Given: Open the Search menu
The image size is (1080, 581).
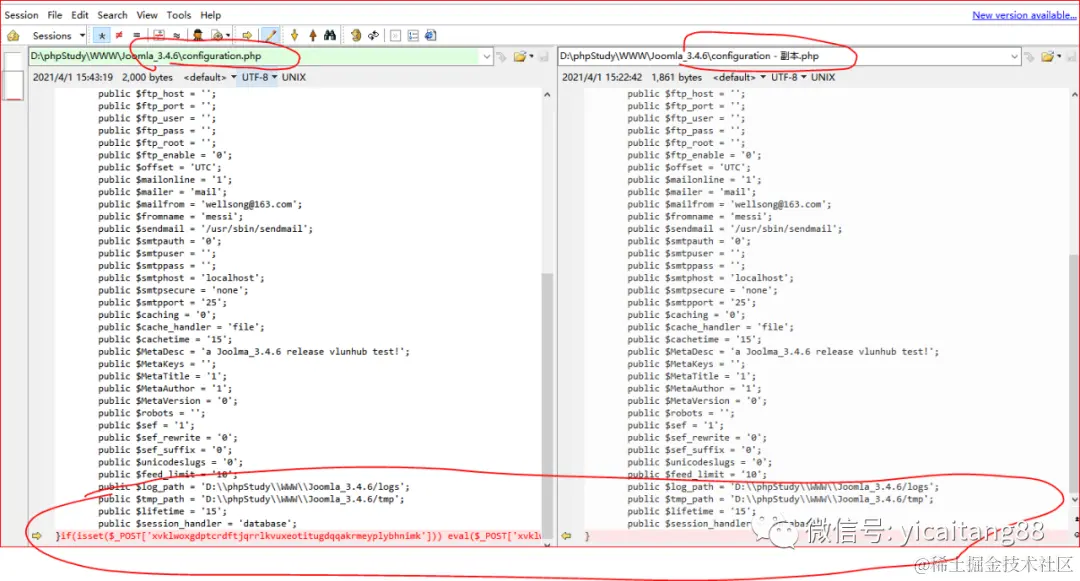Looking at the screenshot, I should [x=112, y=14].
